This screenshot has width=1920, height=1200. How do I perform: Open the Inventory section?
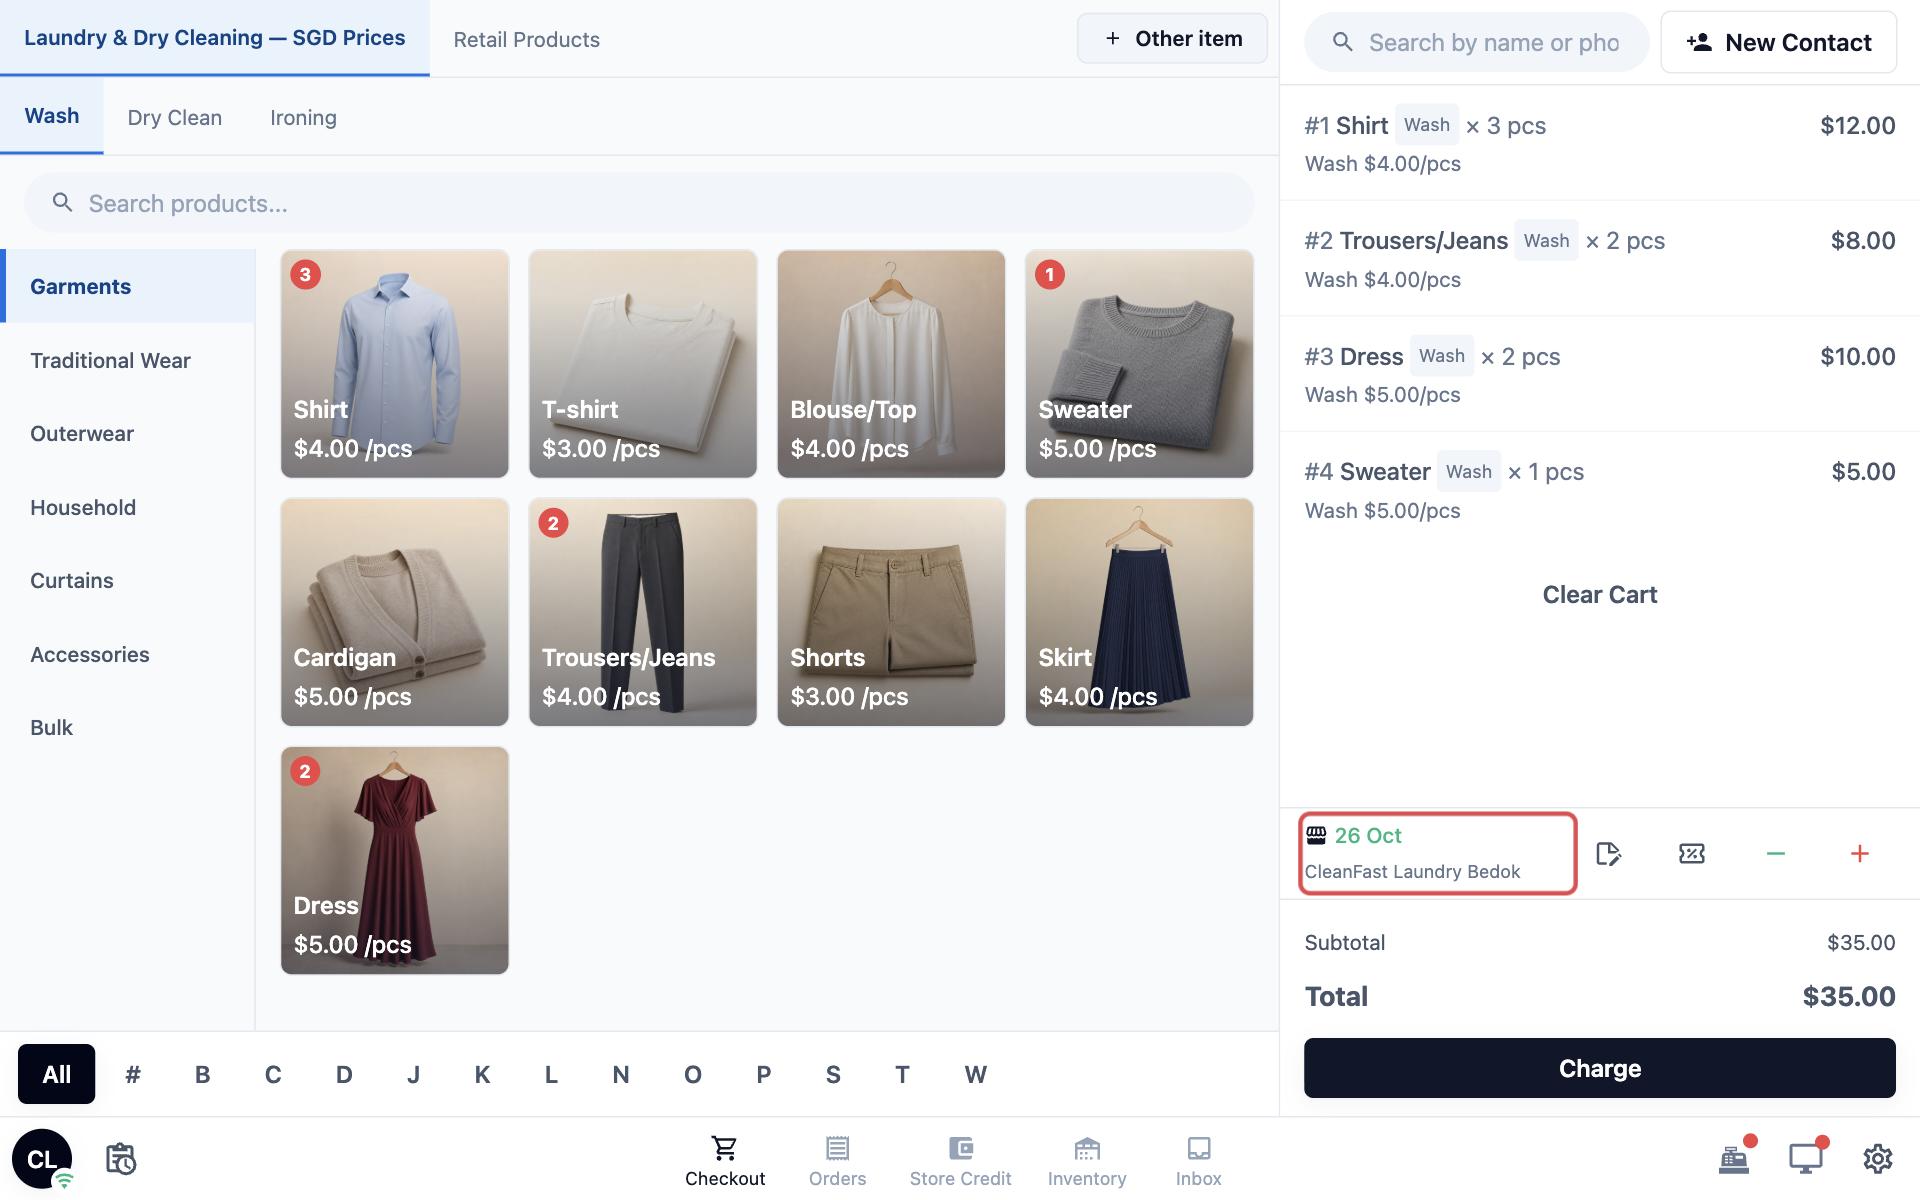click(x=1087, y=1161)
